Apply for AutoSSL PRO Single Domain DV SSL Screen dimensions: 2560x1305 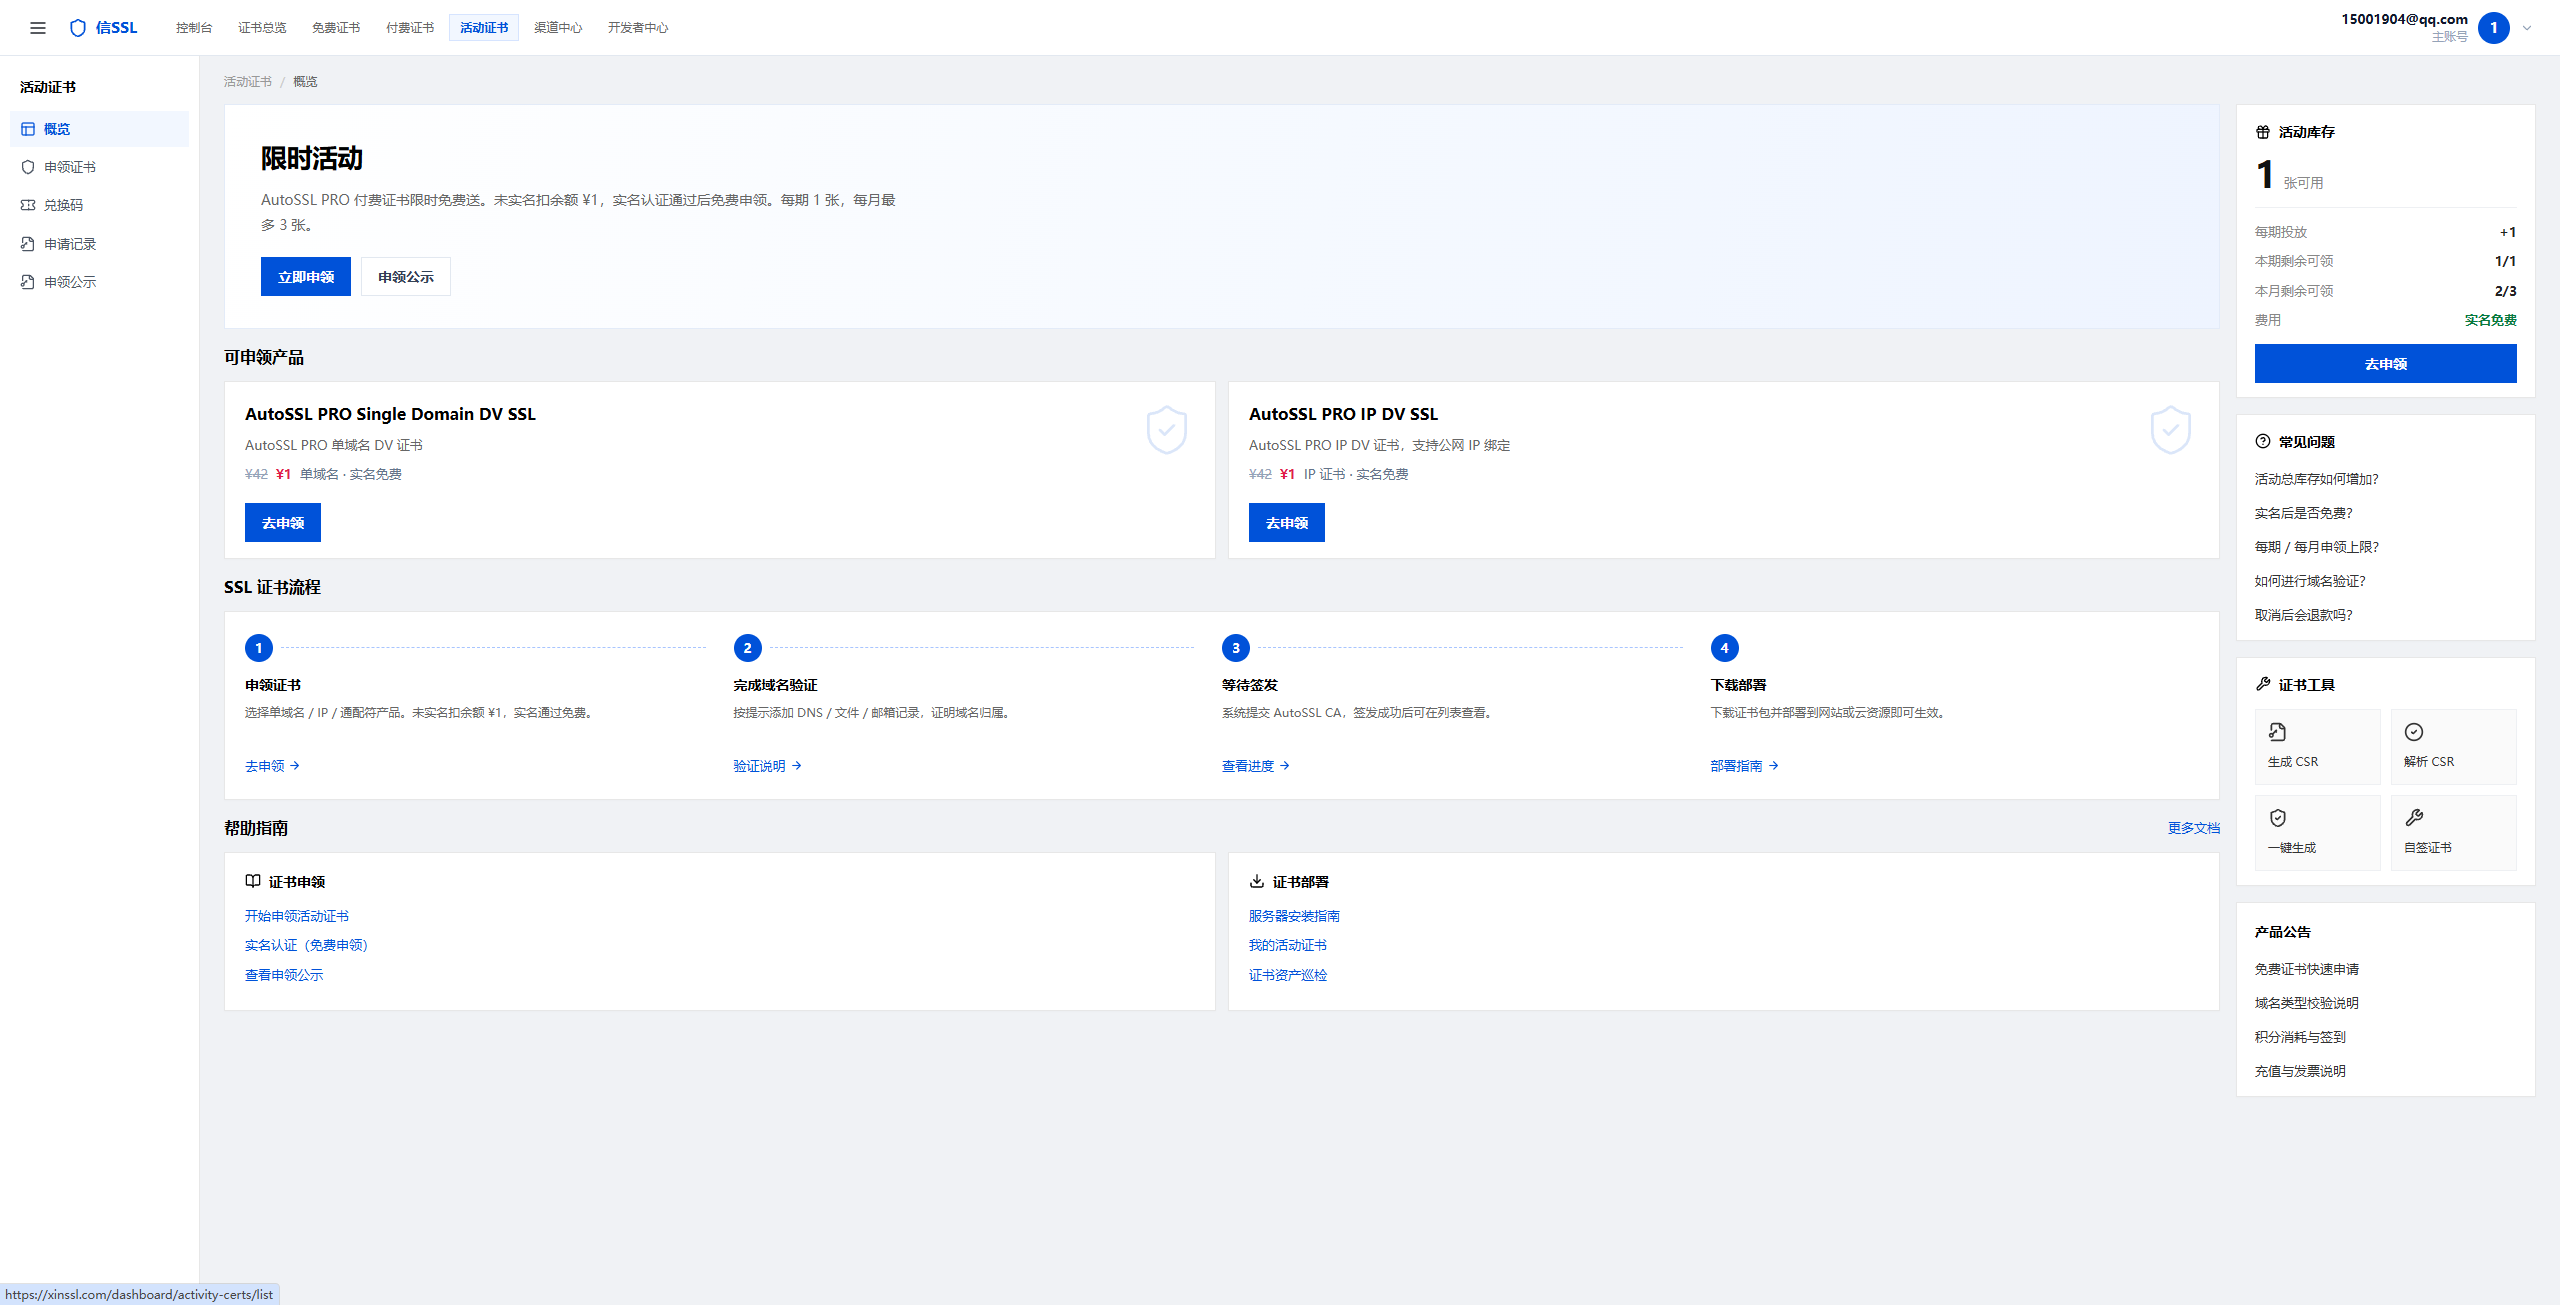point(283,523)
